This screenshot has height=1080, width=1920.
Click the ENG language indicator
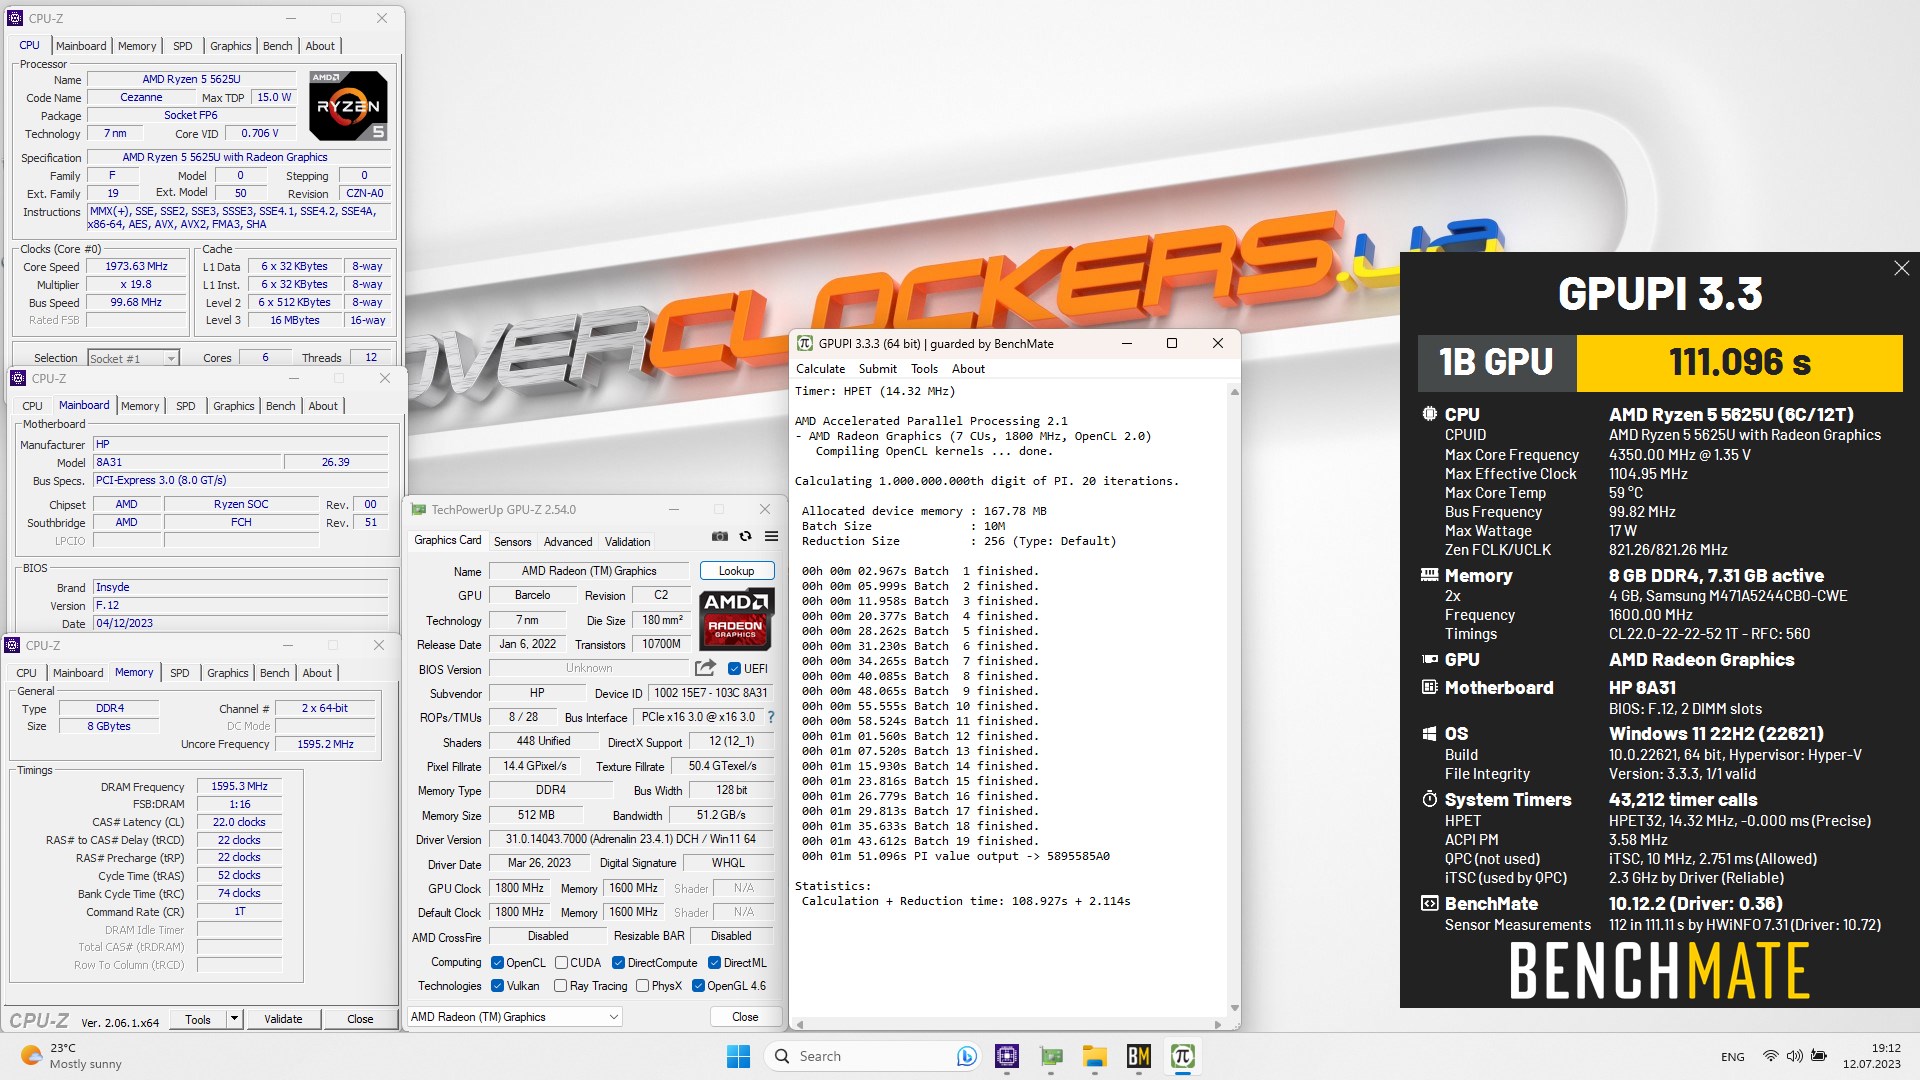coord(1733,1056)
